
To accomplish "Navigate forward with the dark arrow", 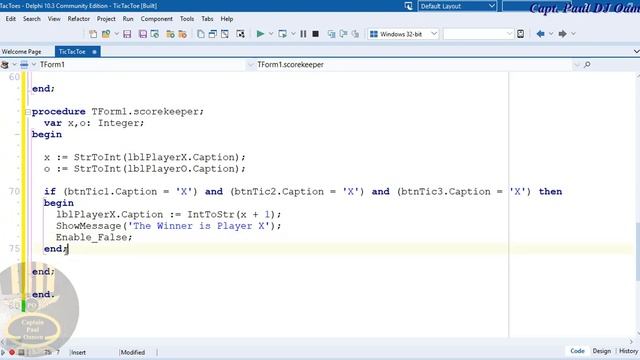I will pyautogui.click(x=562, y=34).
